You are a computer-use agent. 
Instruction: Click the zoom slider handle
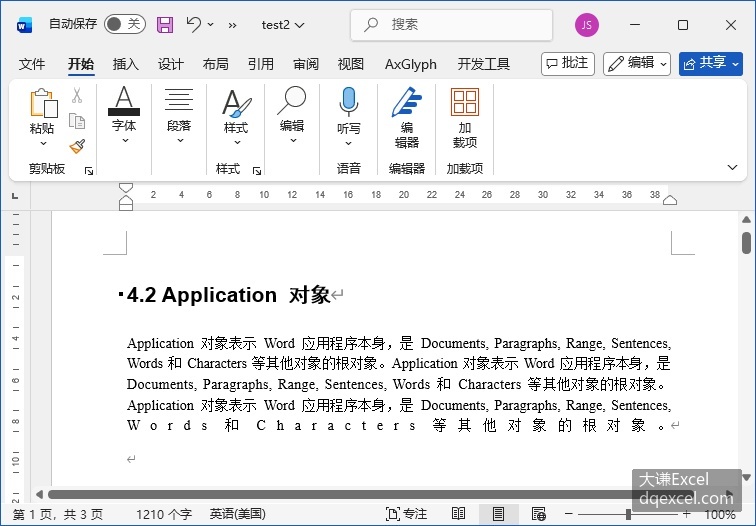628,514
